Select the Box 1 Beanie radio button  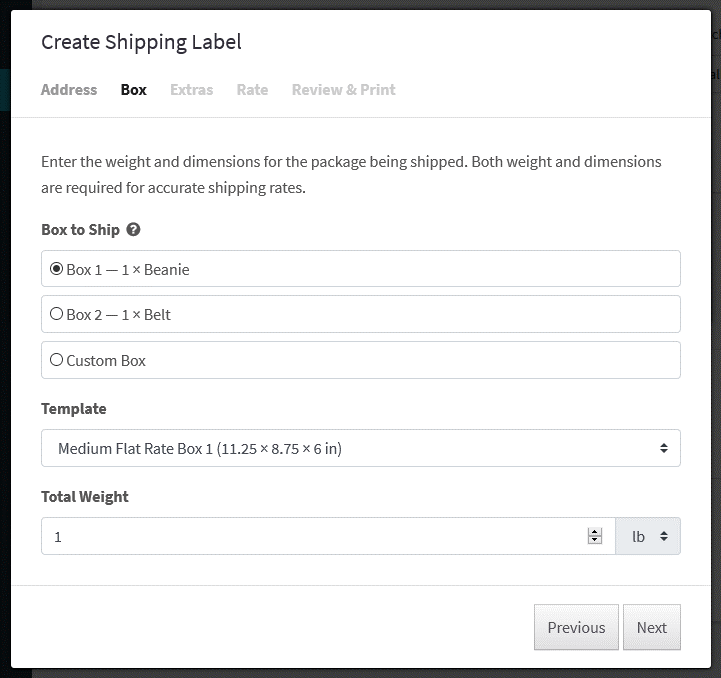pyautogui.click(x=56, y=269)
